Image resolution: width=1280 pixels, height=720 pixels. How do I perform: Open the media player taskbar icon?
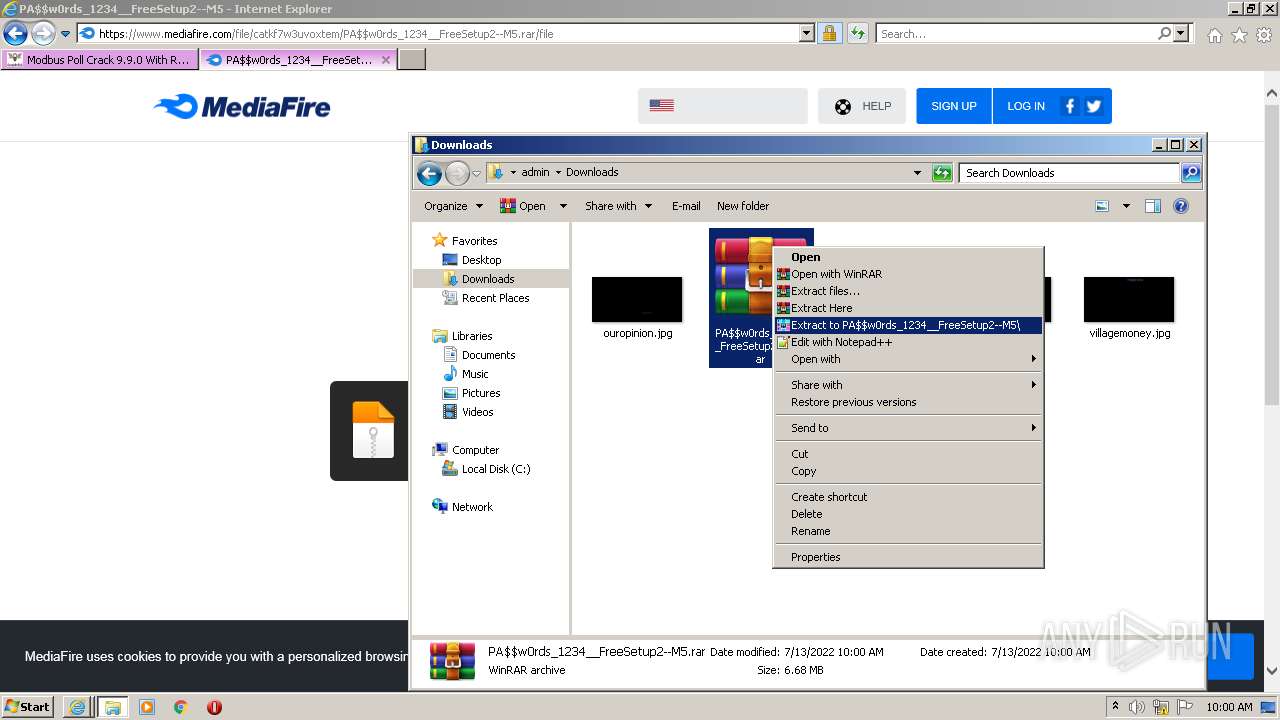point(147,707)
